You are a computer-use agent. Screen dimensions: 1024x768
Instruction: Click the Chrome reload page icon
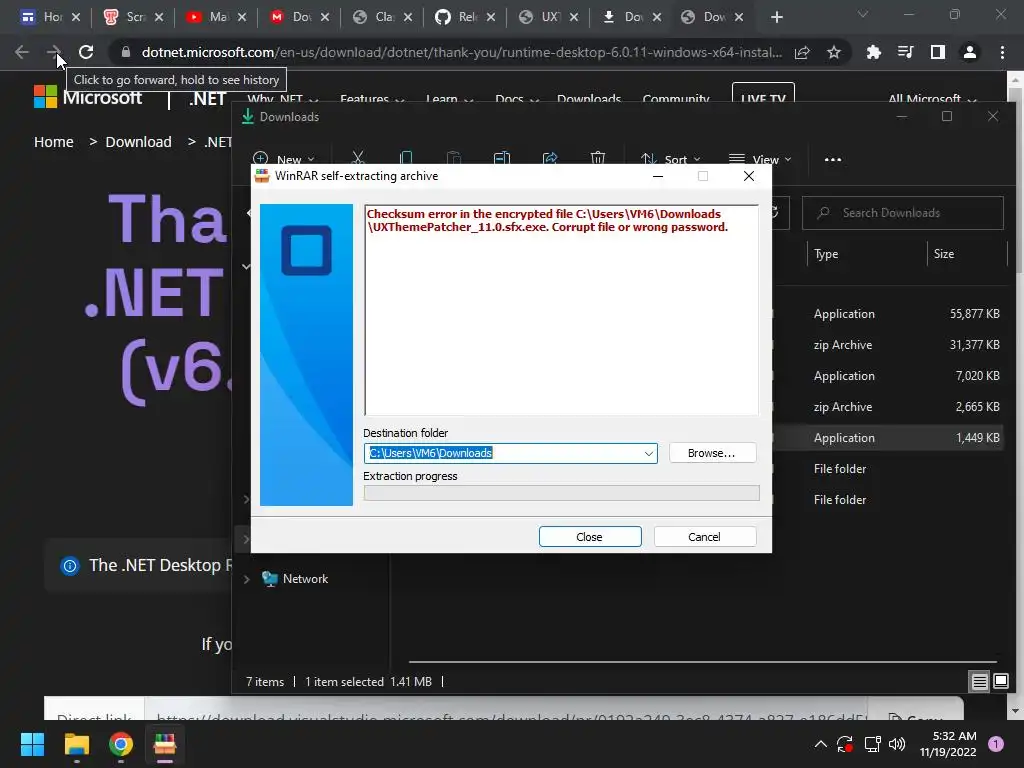(x=86, y=52)
